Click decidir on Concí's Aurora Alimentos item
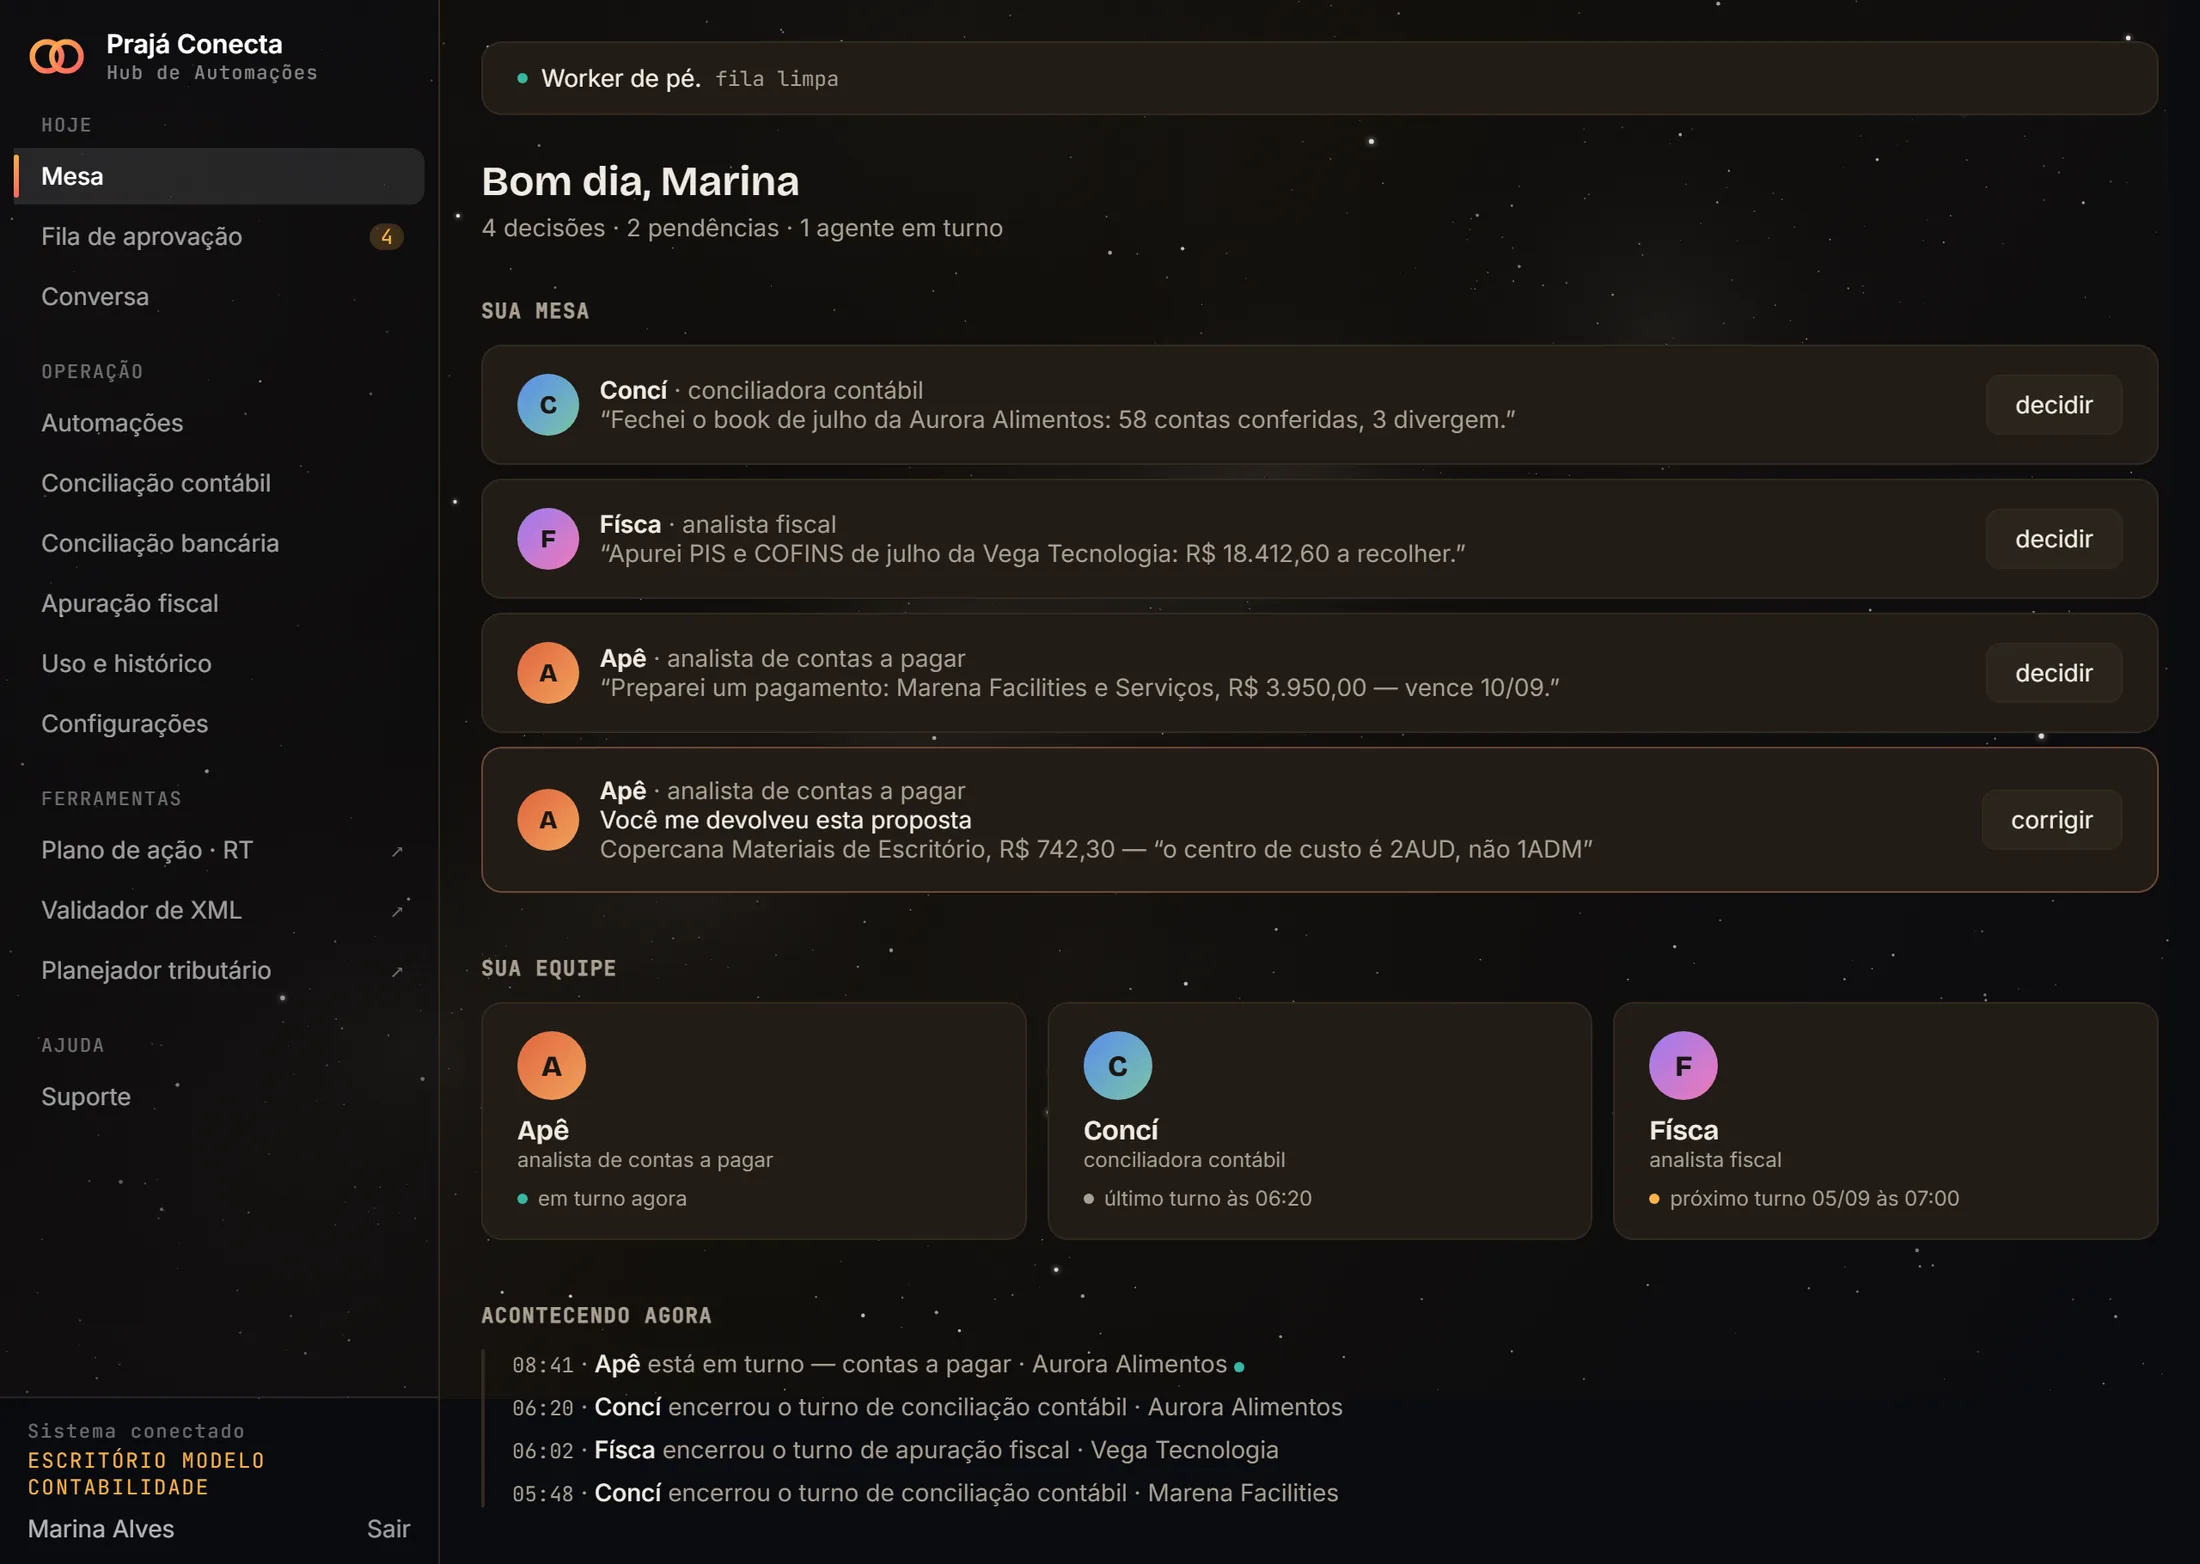 (x=2053, y=404)
